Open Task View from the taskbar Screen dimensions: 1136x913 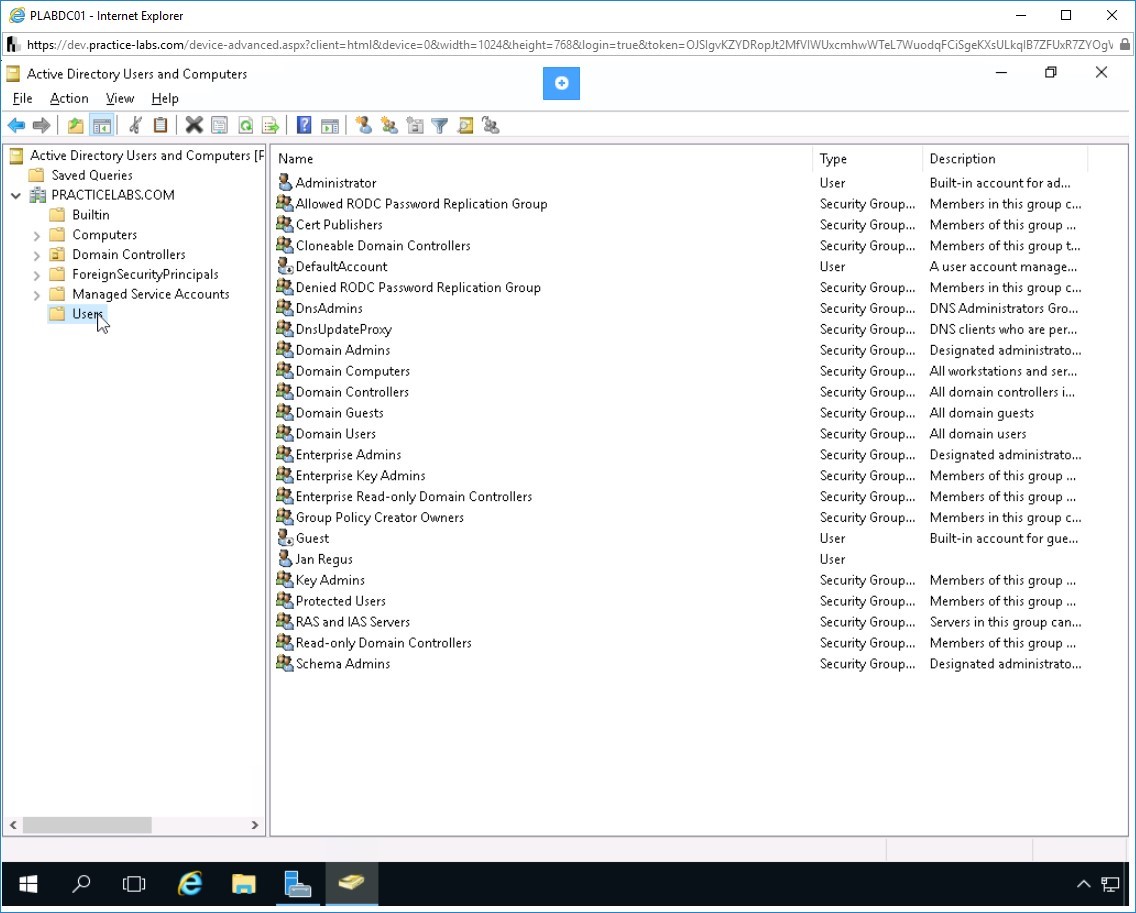click(134, 884)
